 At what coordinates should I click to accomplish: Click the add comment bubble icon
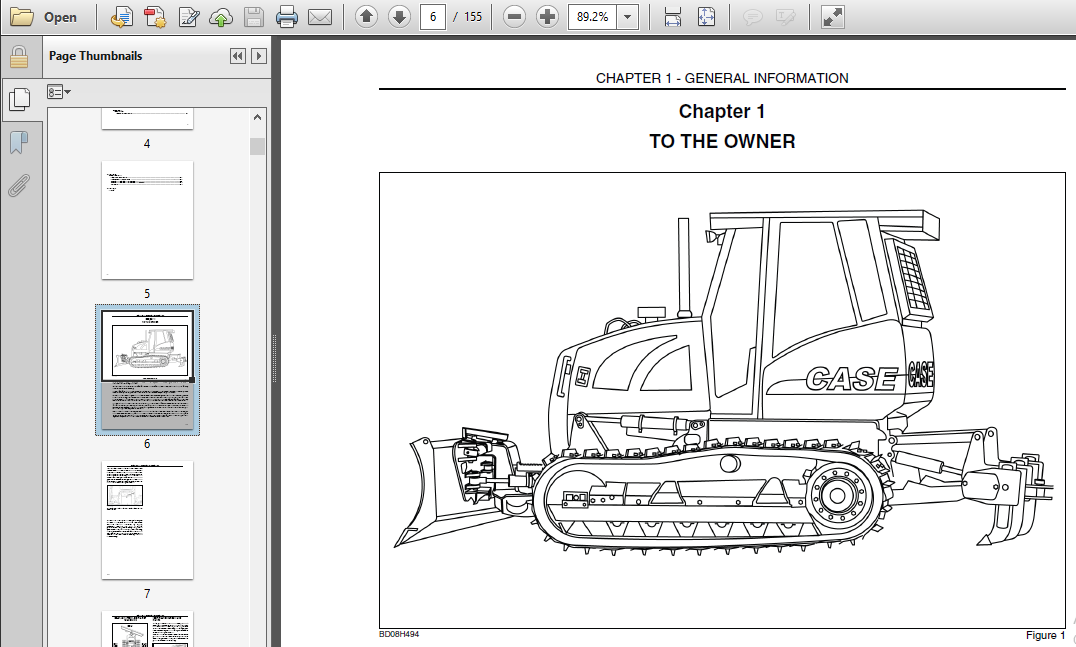click(x=753, y=17)
